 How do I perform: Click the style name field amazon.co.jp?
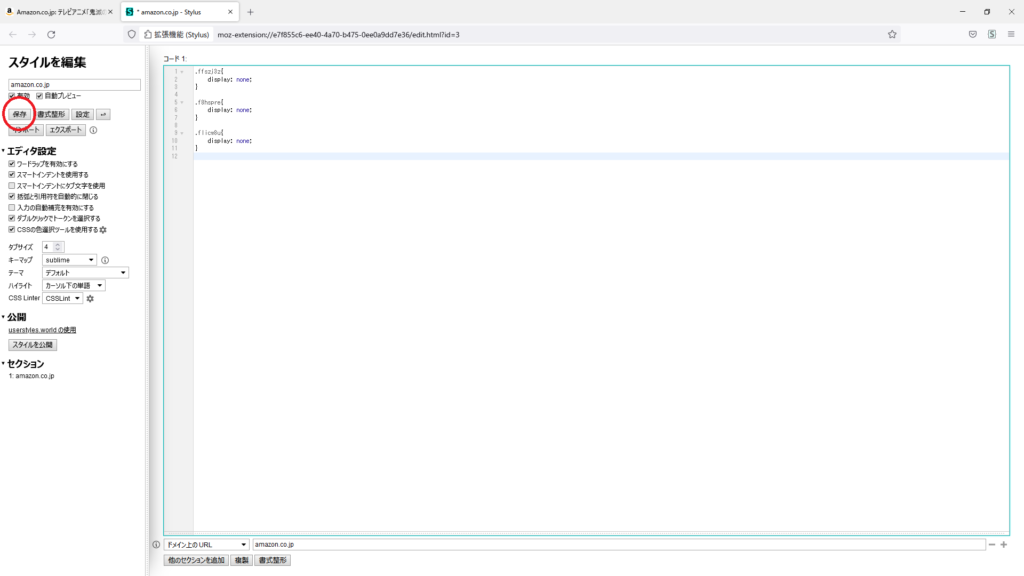pos(74,85)
